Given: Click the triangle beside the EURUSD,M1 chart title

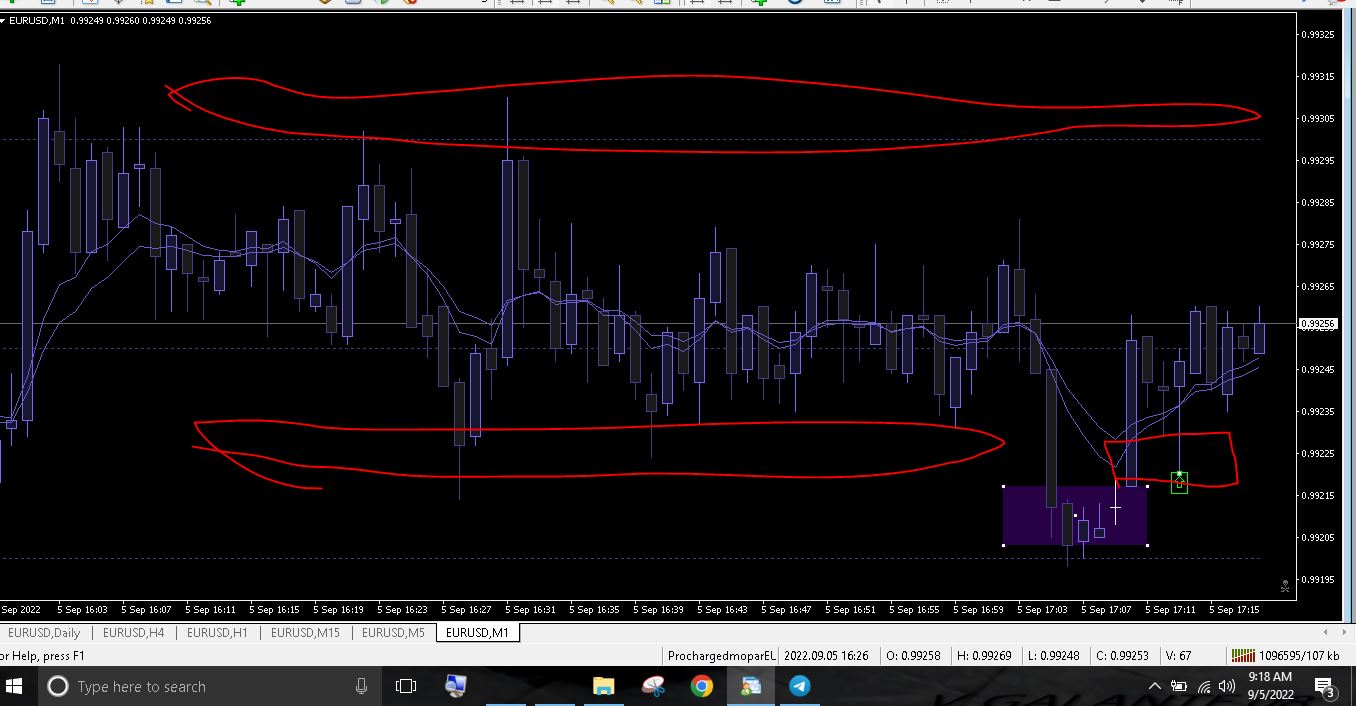Looking at the screenshot, I should (x=4, y=20).
